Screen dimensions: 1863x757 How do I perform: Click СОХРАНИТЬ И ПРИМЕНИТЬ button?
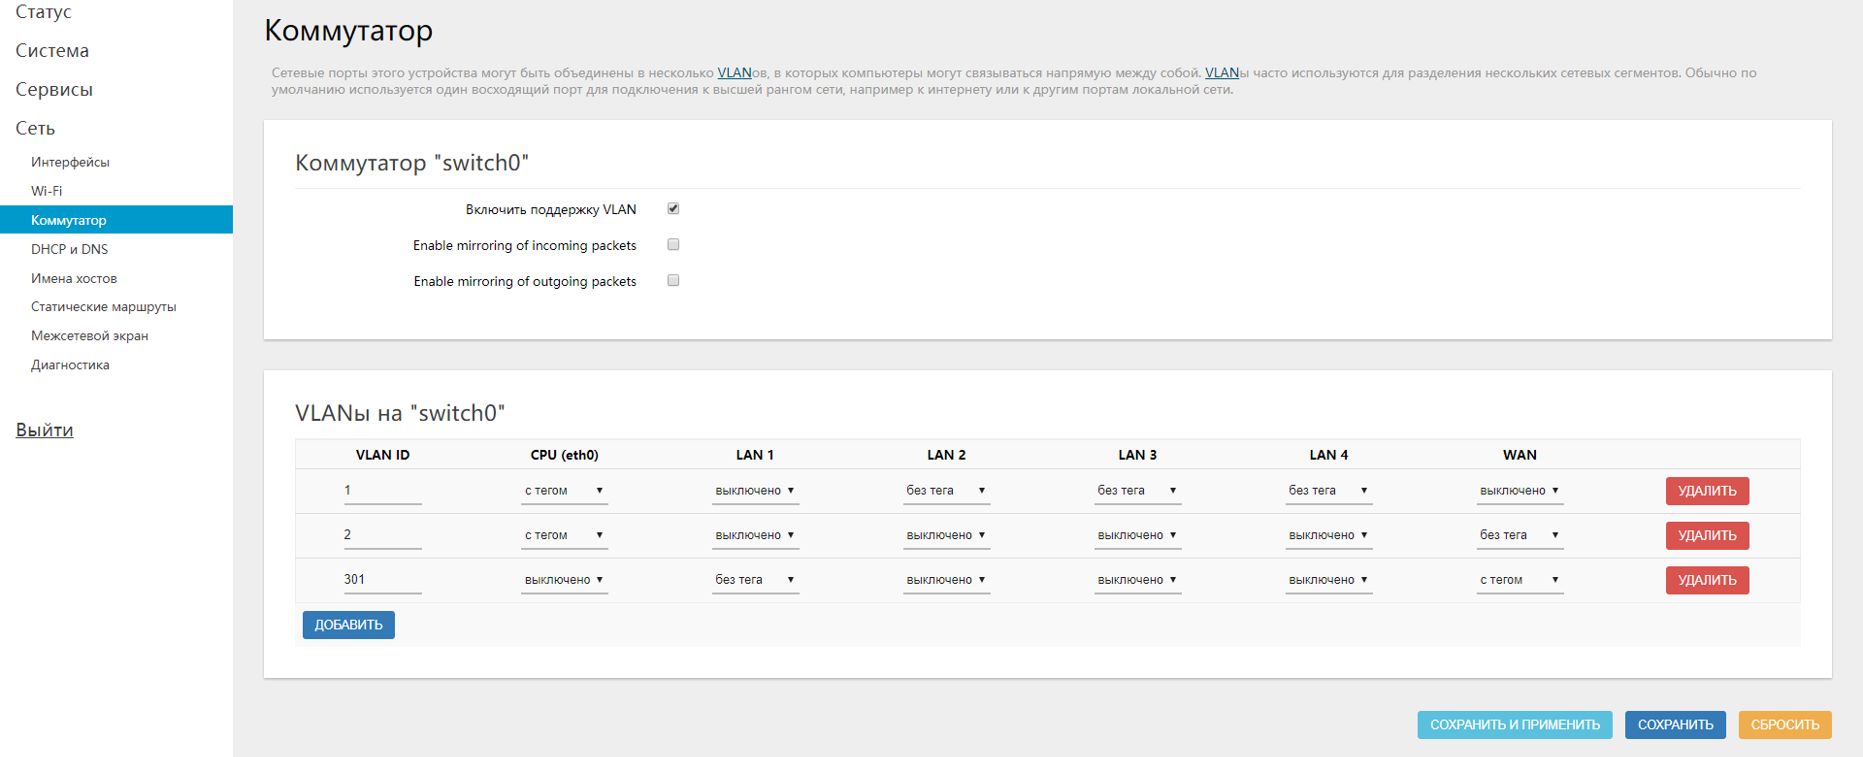[1514, 725]
